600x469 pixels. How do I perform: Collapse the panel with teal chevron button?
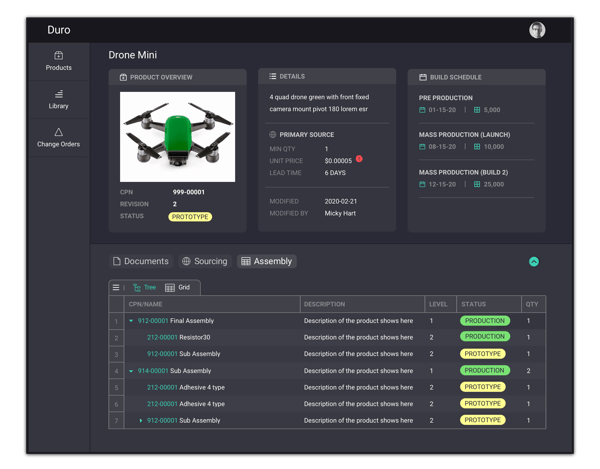534,262
